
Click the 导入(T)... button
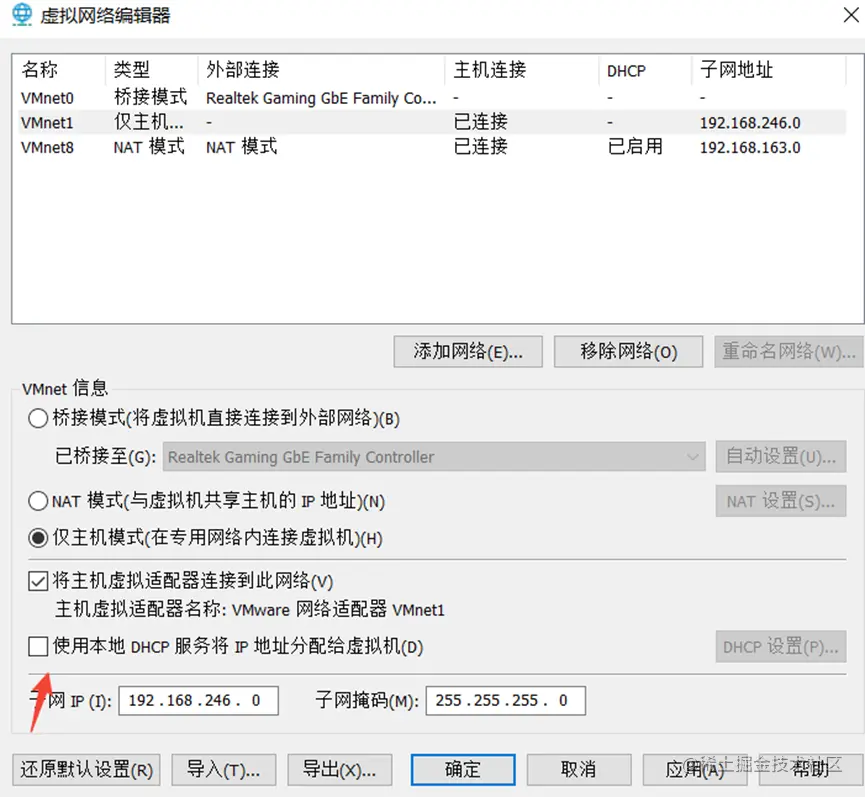click(x=223, y=769)
